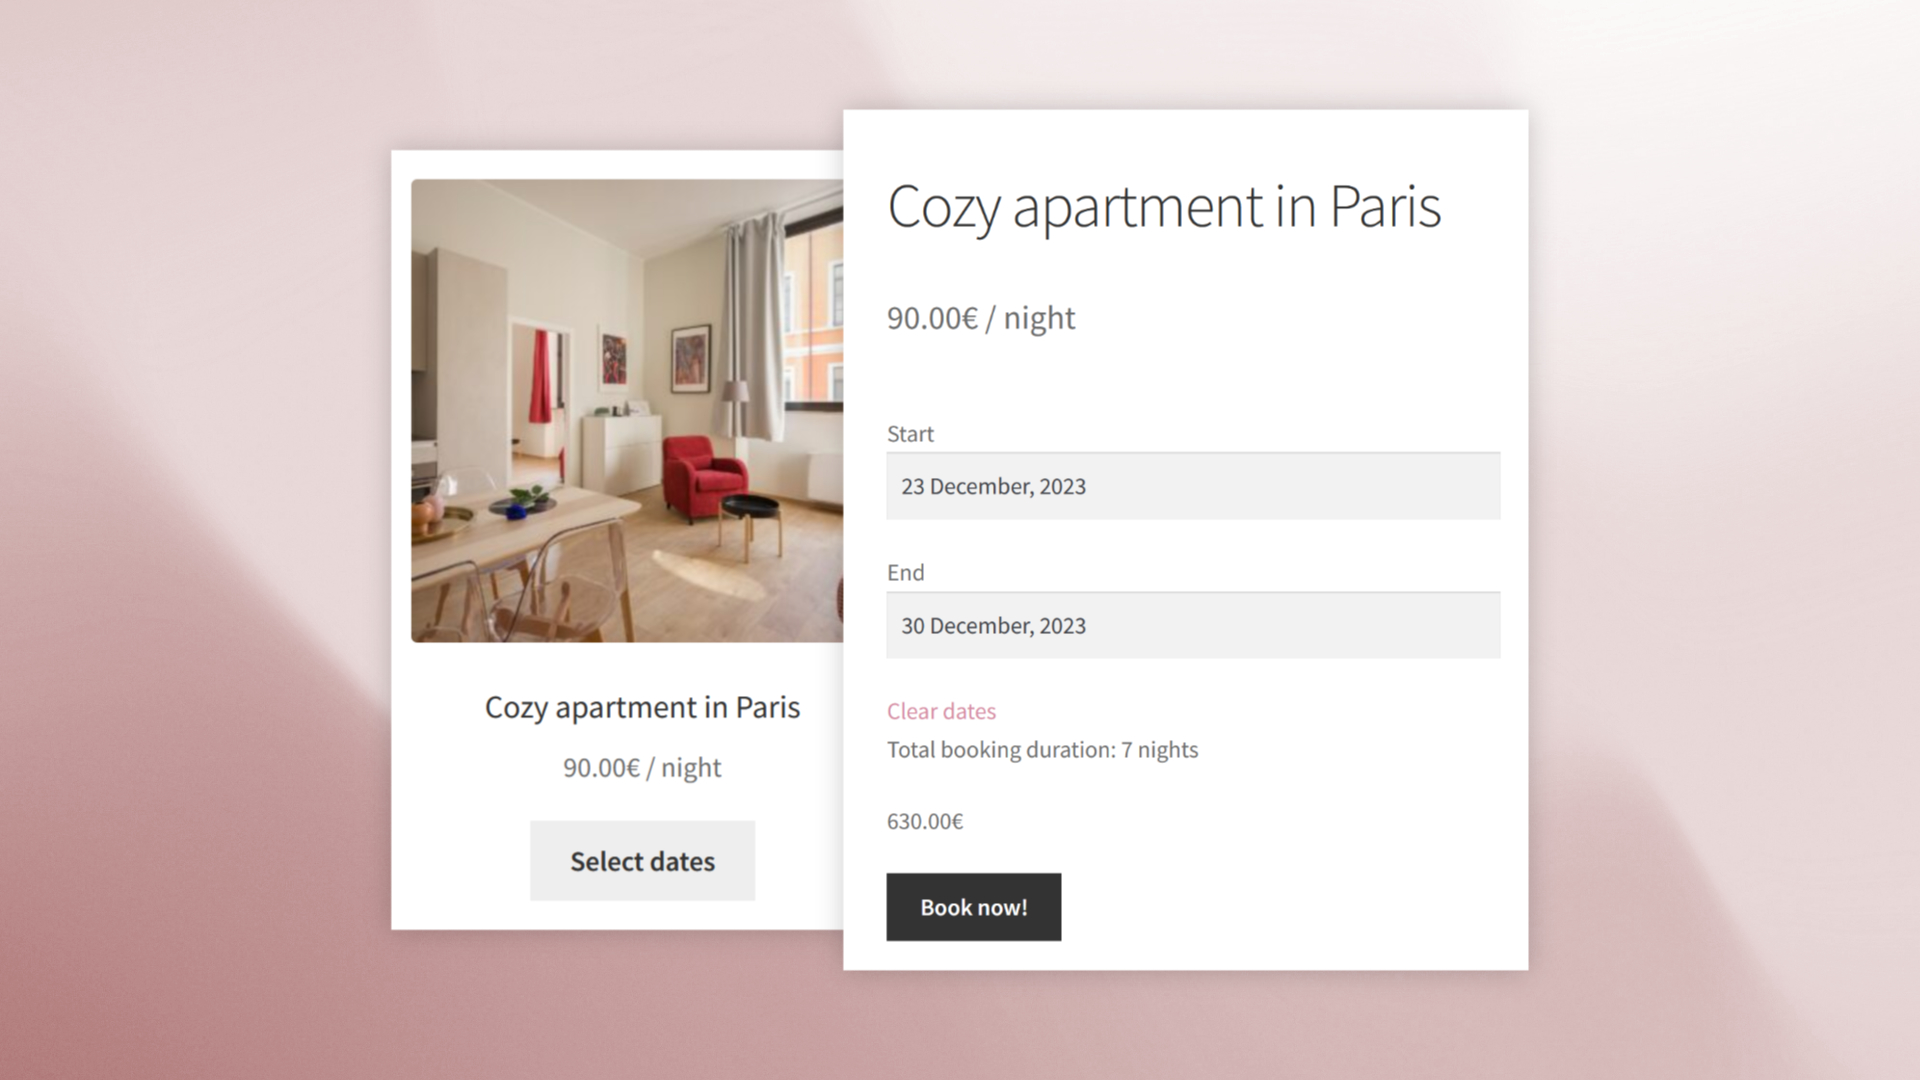
Task: Click the large Cozy apartment in Paris heading
Action: point(1164,207)
